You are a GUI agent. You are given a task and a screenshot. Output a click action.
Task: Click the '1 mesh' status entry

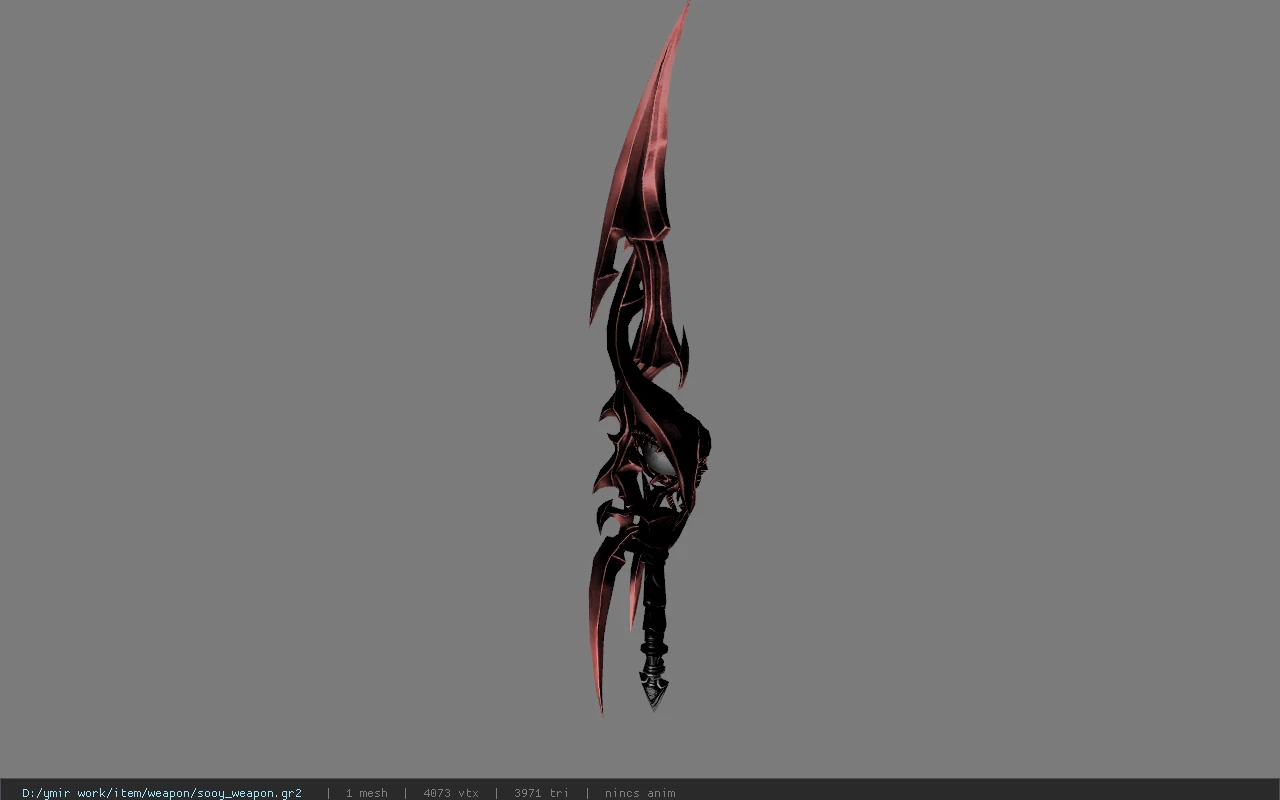[367, 793]
